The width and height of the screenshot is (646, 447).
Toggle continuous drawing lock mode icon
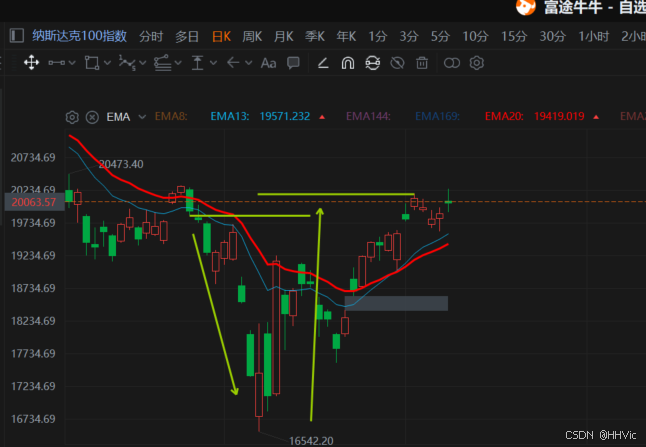point(372,63)
